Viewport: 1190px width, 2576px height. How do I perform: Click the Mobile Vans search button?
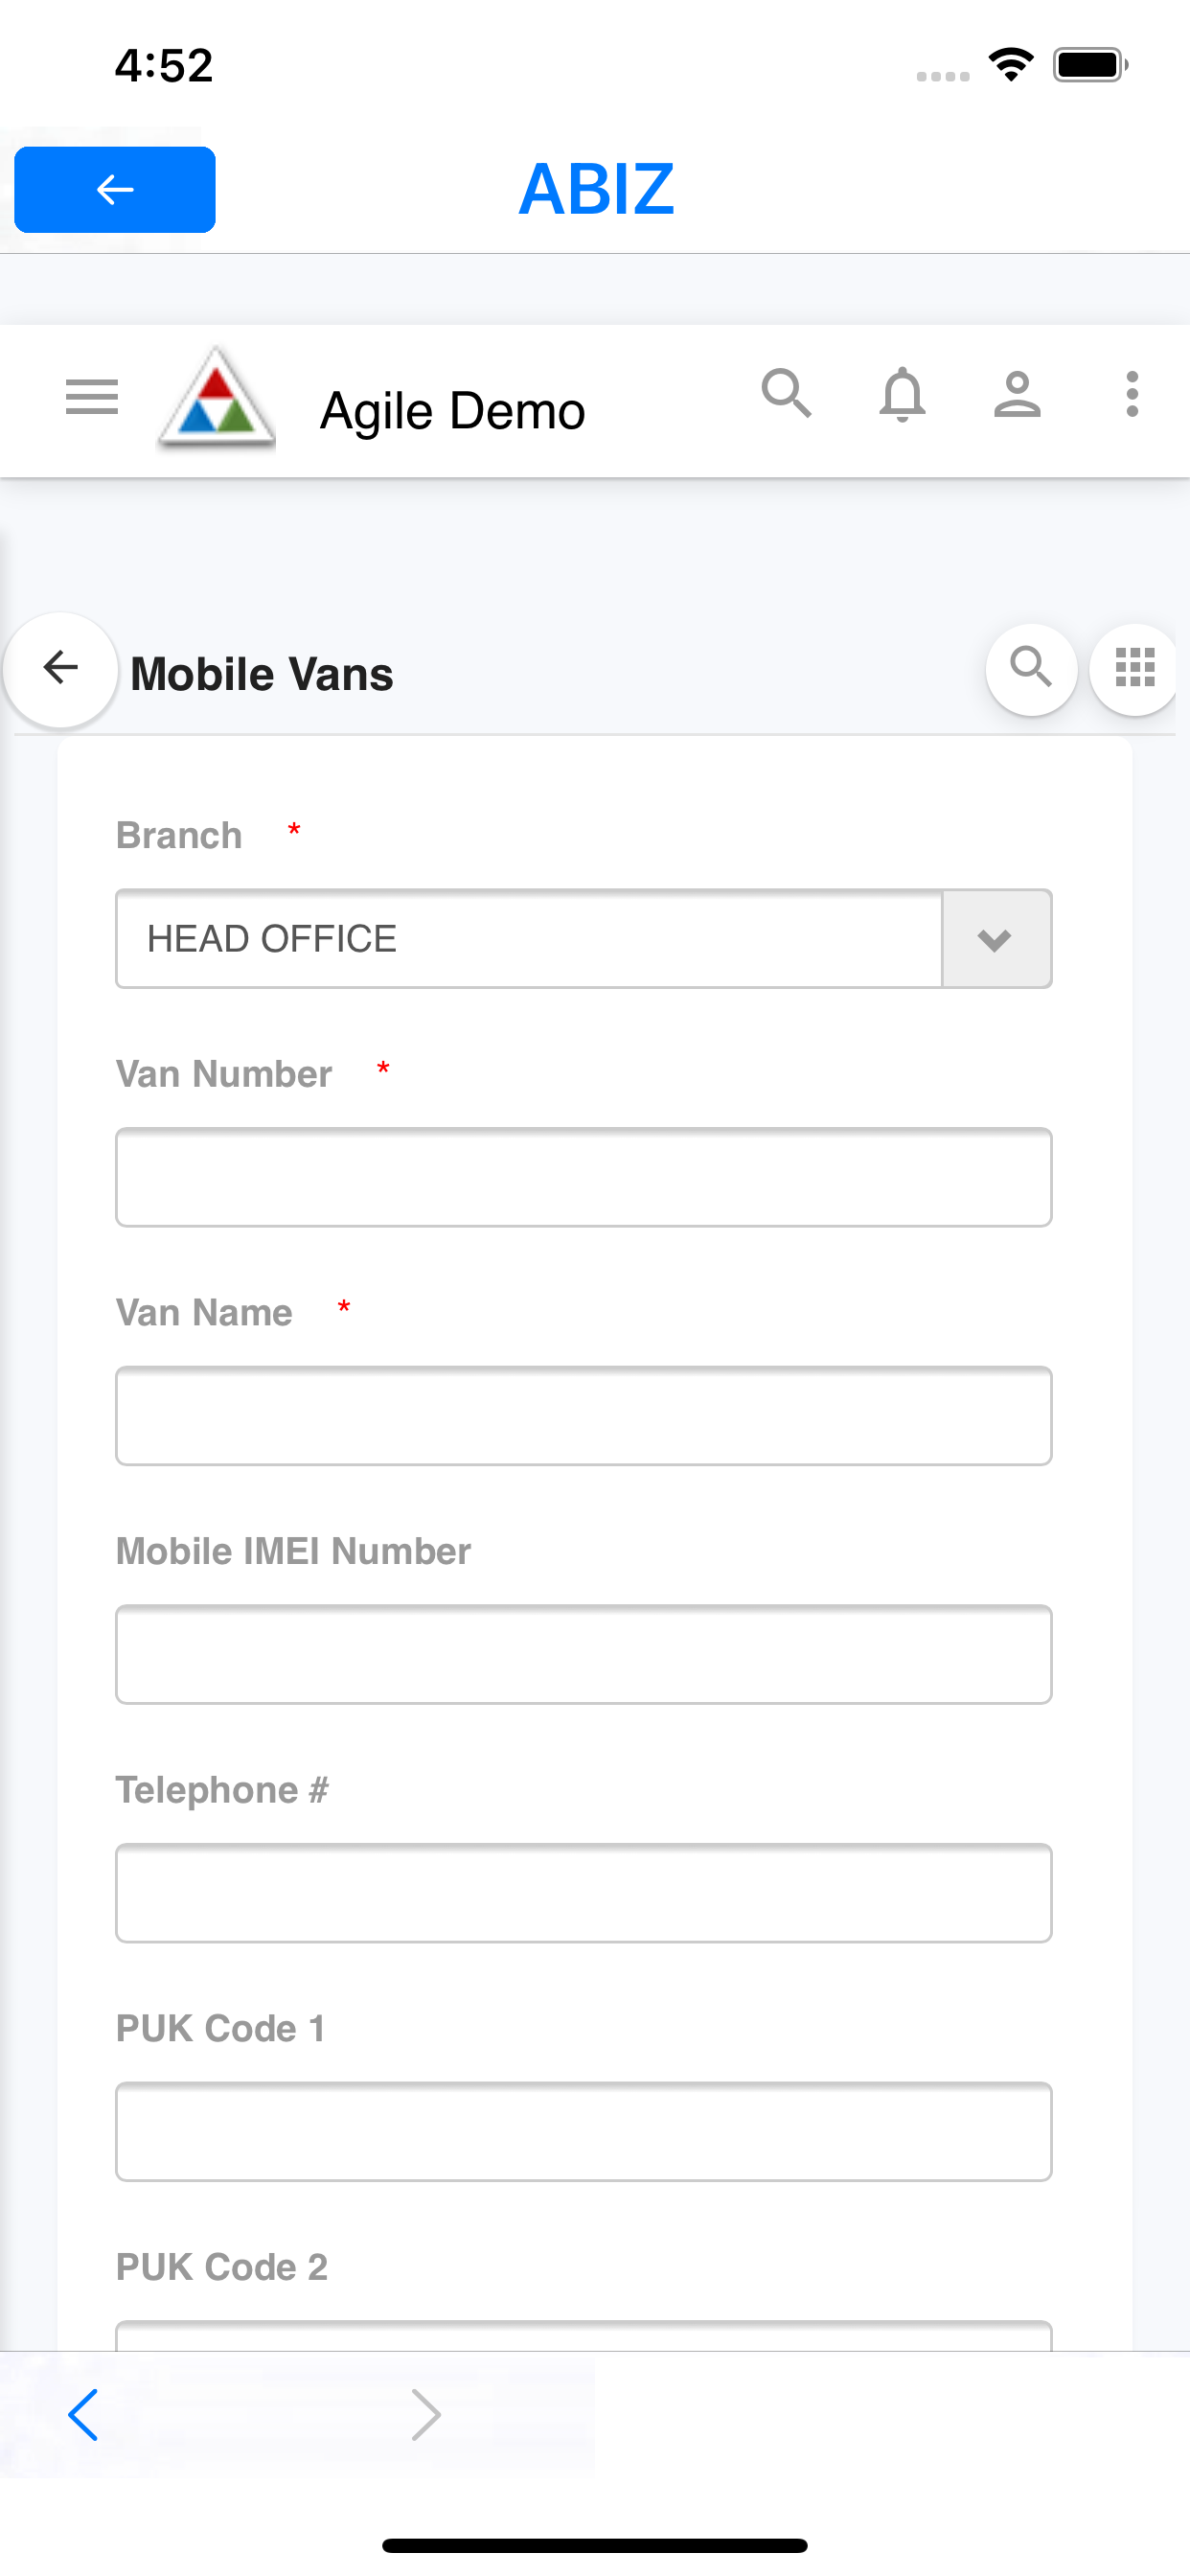(x=1031, y=668)
